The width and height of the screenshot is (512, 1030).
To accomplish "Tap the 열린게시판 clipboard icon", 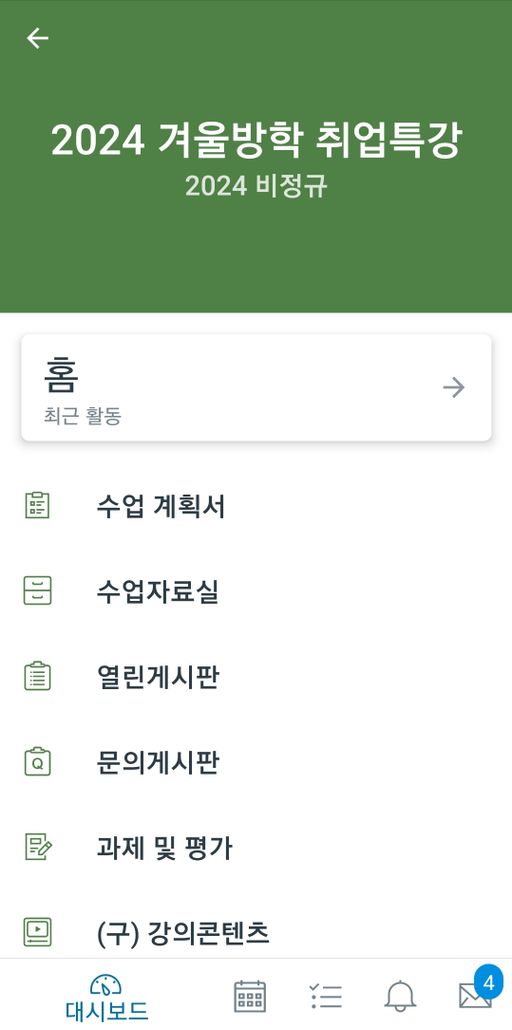I will 37,676.
